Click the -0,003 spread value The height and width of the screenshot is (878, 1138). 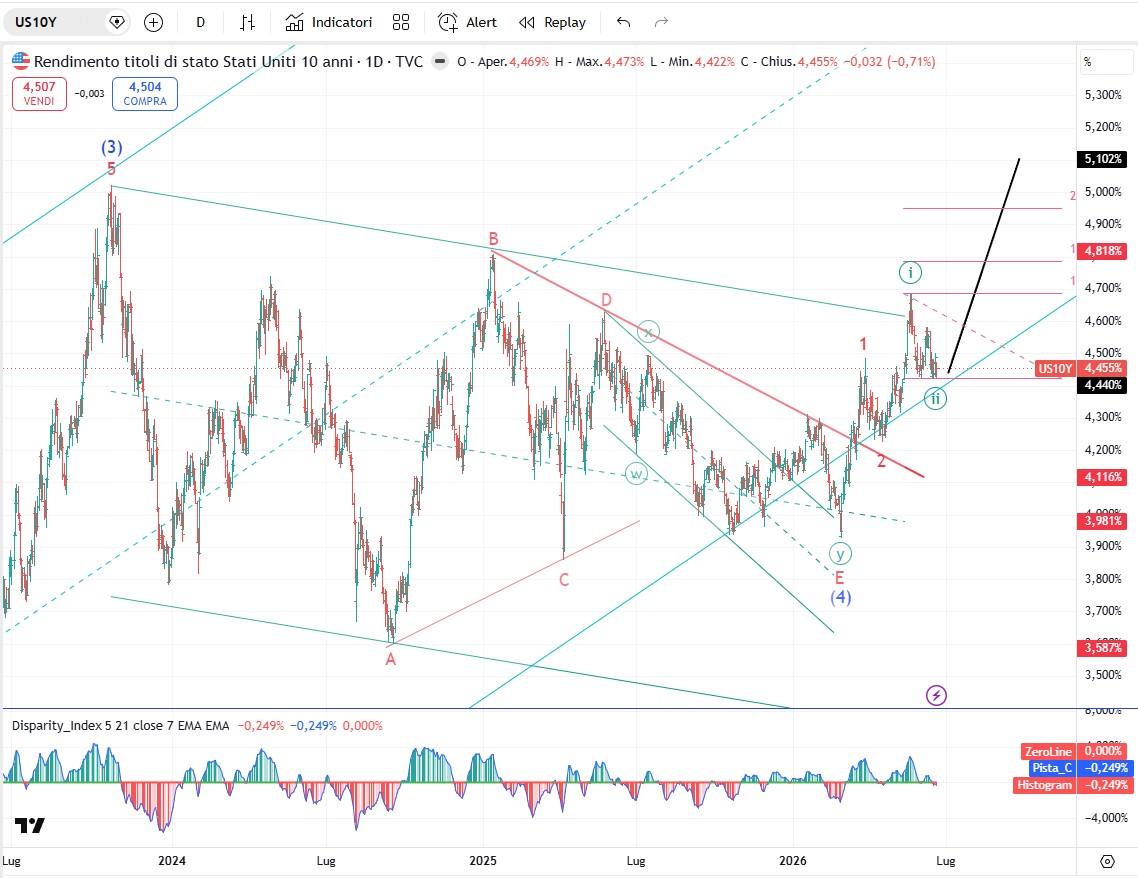tap(89, 94)
